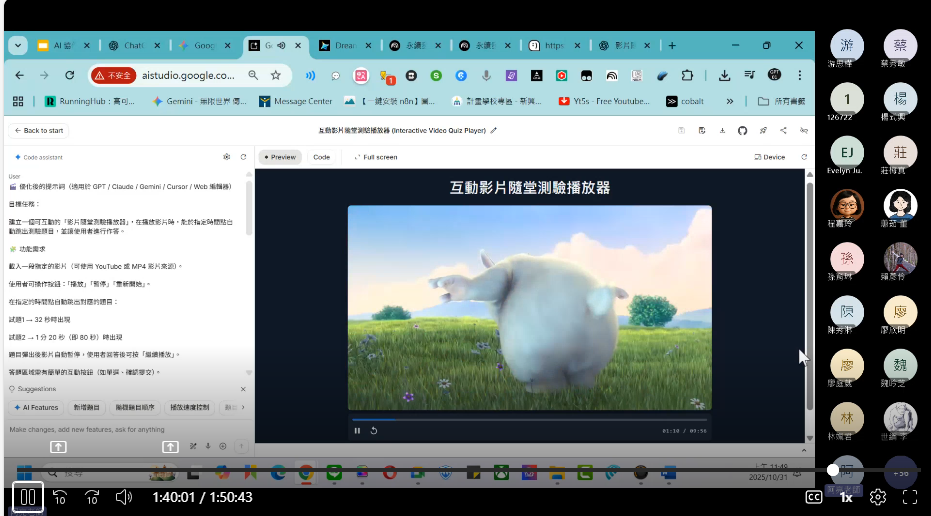The height and width of the screenshot is (516, 931).
Task: Open the 1x playback speed menu
Action: [846, 498]
